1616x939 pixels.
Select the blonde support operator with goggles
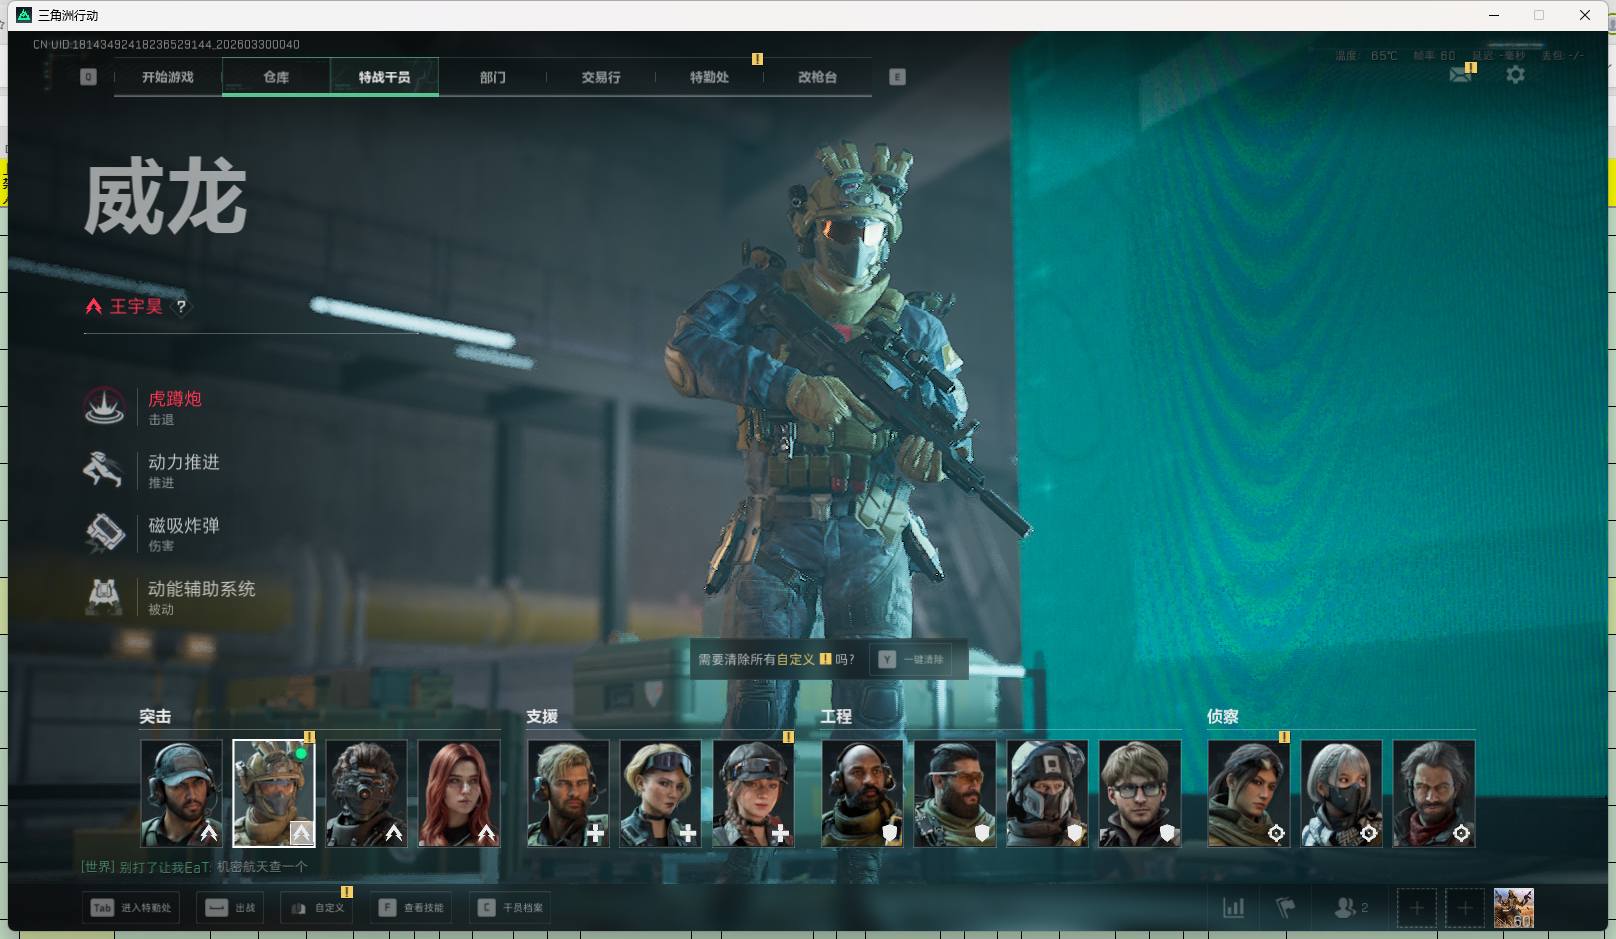660,793
